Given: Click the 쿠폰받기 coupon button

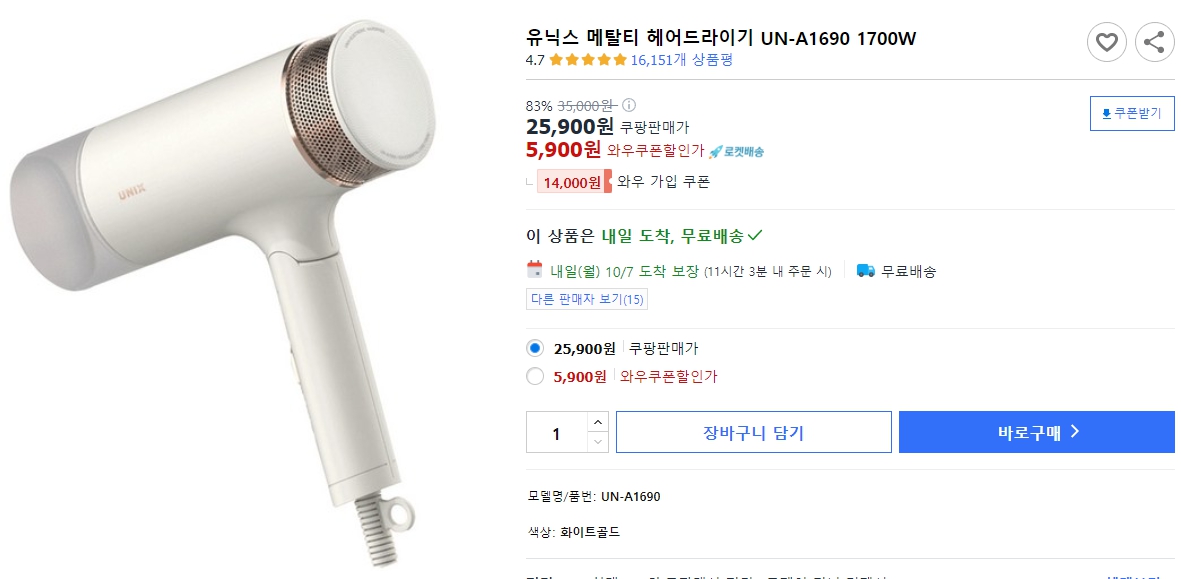Looking at the screenshot, I should (1131, 113).
